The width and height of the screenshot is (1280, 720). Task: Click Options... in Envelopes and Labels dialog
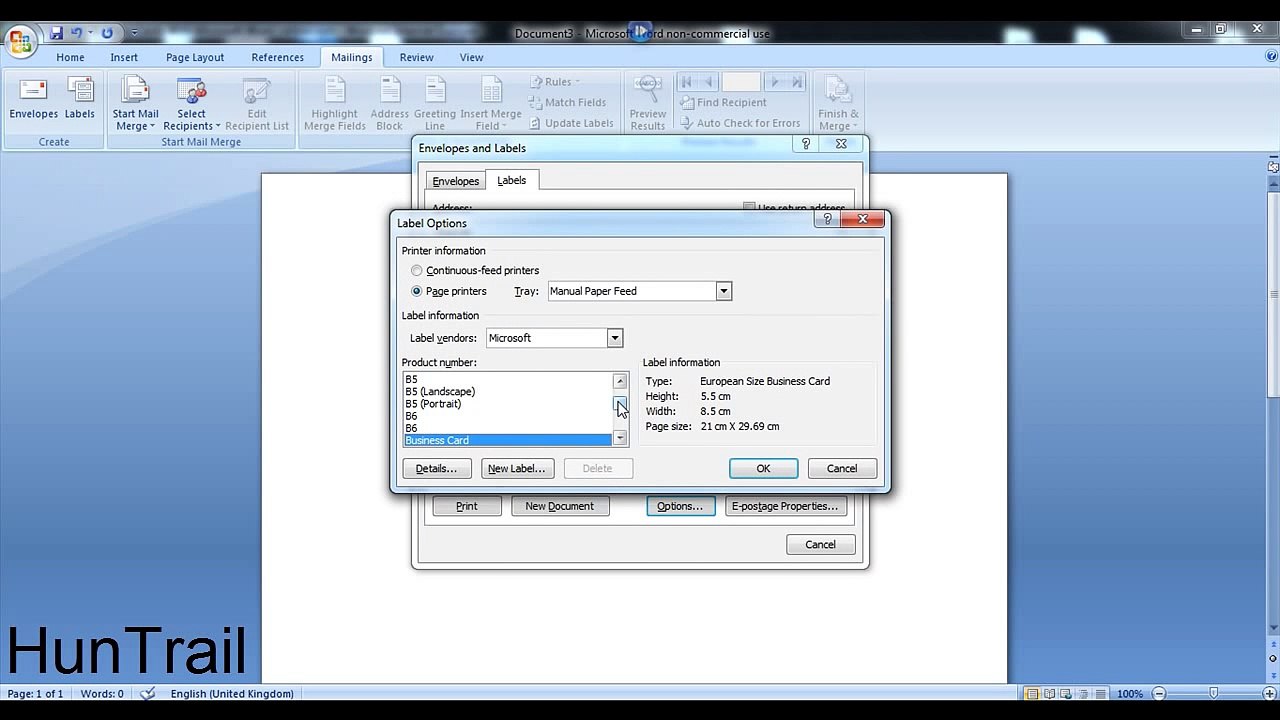click(680, 506)
